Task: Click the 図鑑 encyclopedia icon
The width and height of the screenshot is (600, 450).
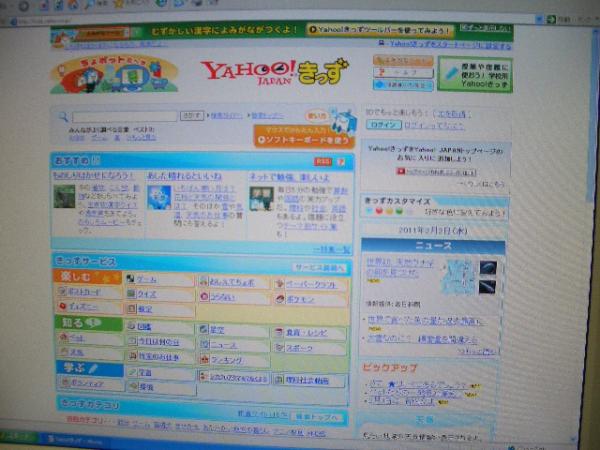Action: point(131,326)
